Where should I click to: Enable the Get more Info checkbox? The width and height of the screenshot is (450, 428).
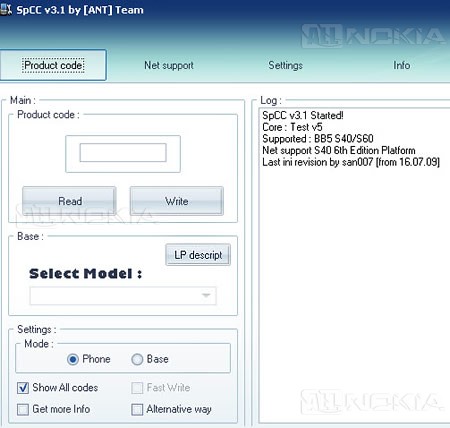pyautogui.click(x=23, y=409)
